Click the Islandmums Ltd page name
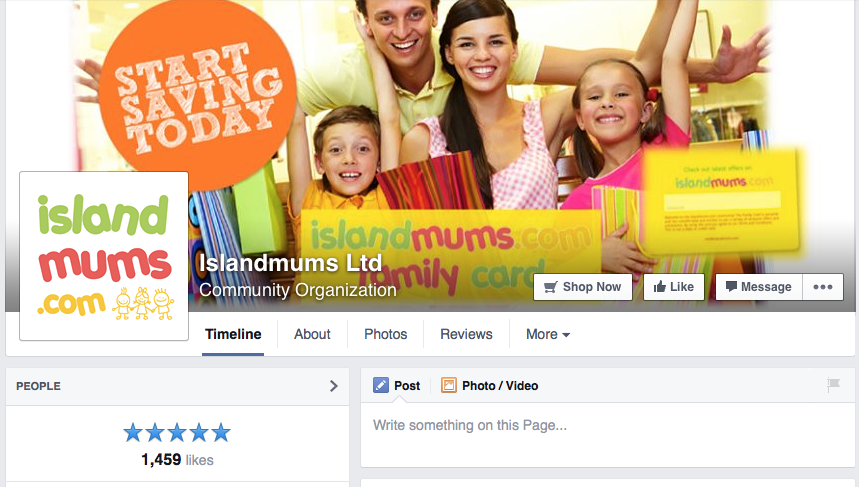Viewport: 859px width, 487px height. (x=290, y=263)
